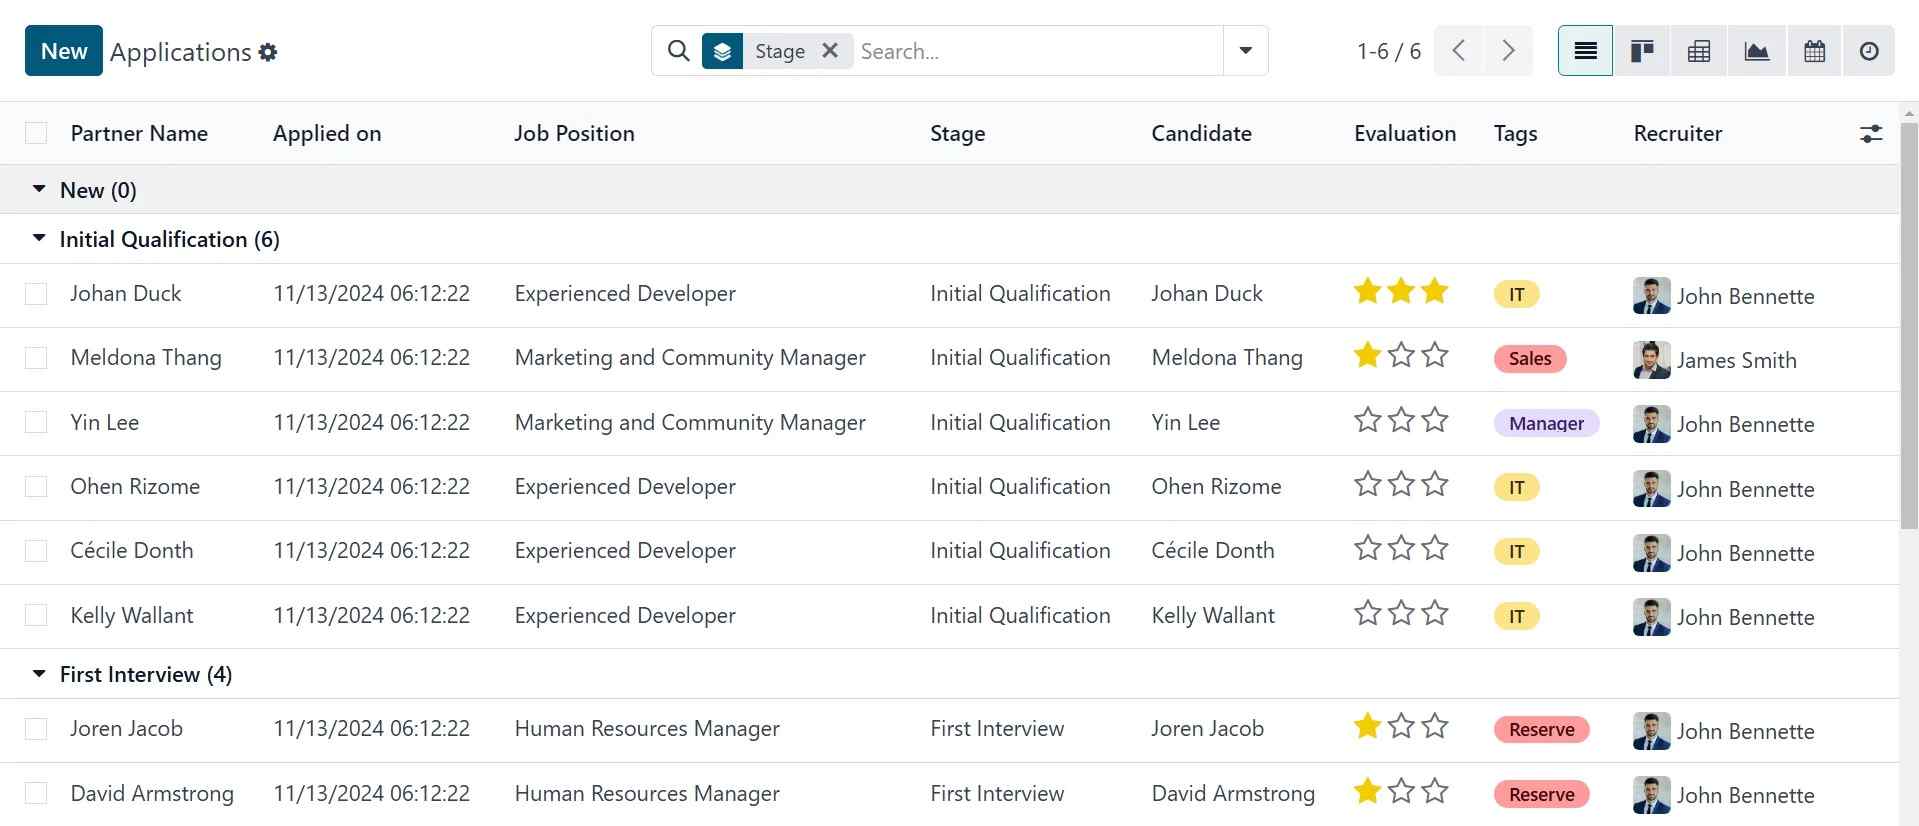Open the Applications settings gear
The height and width of the screenshot is (826, 1919).
tap(267, 52)
